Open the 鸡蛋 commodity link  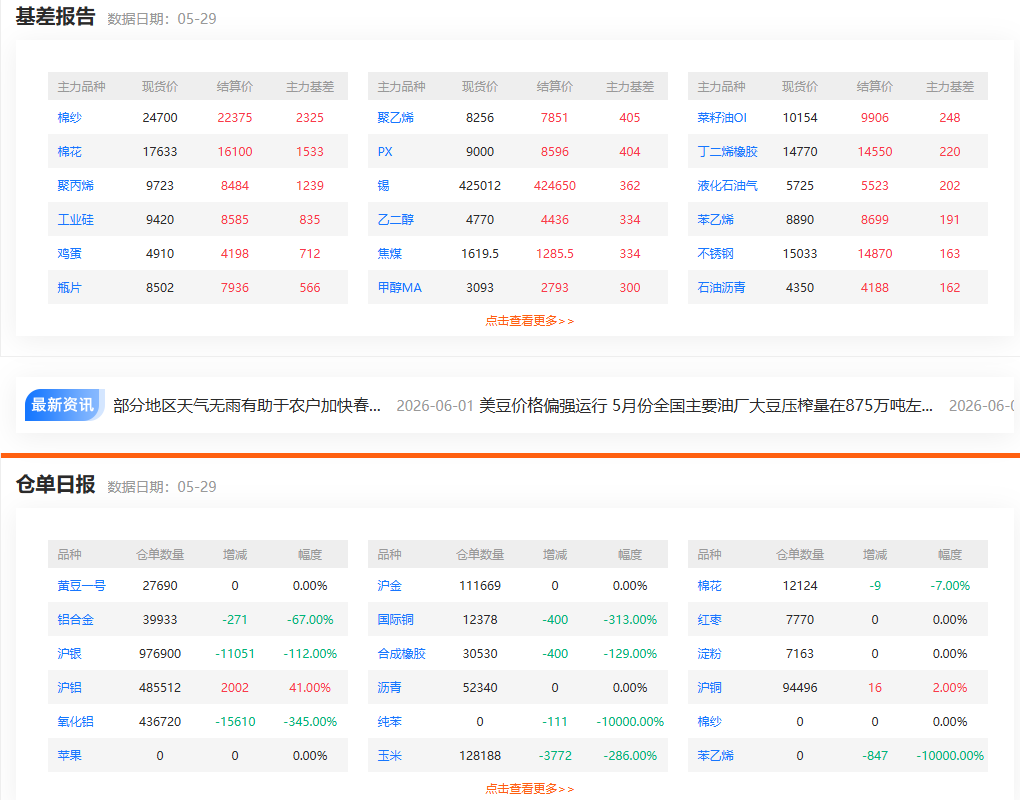click(70, 254)
